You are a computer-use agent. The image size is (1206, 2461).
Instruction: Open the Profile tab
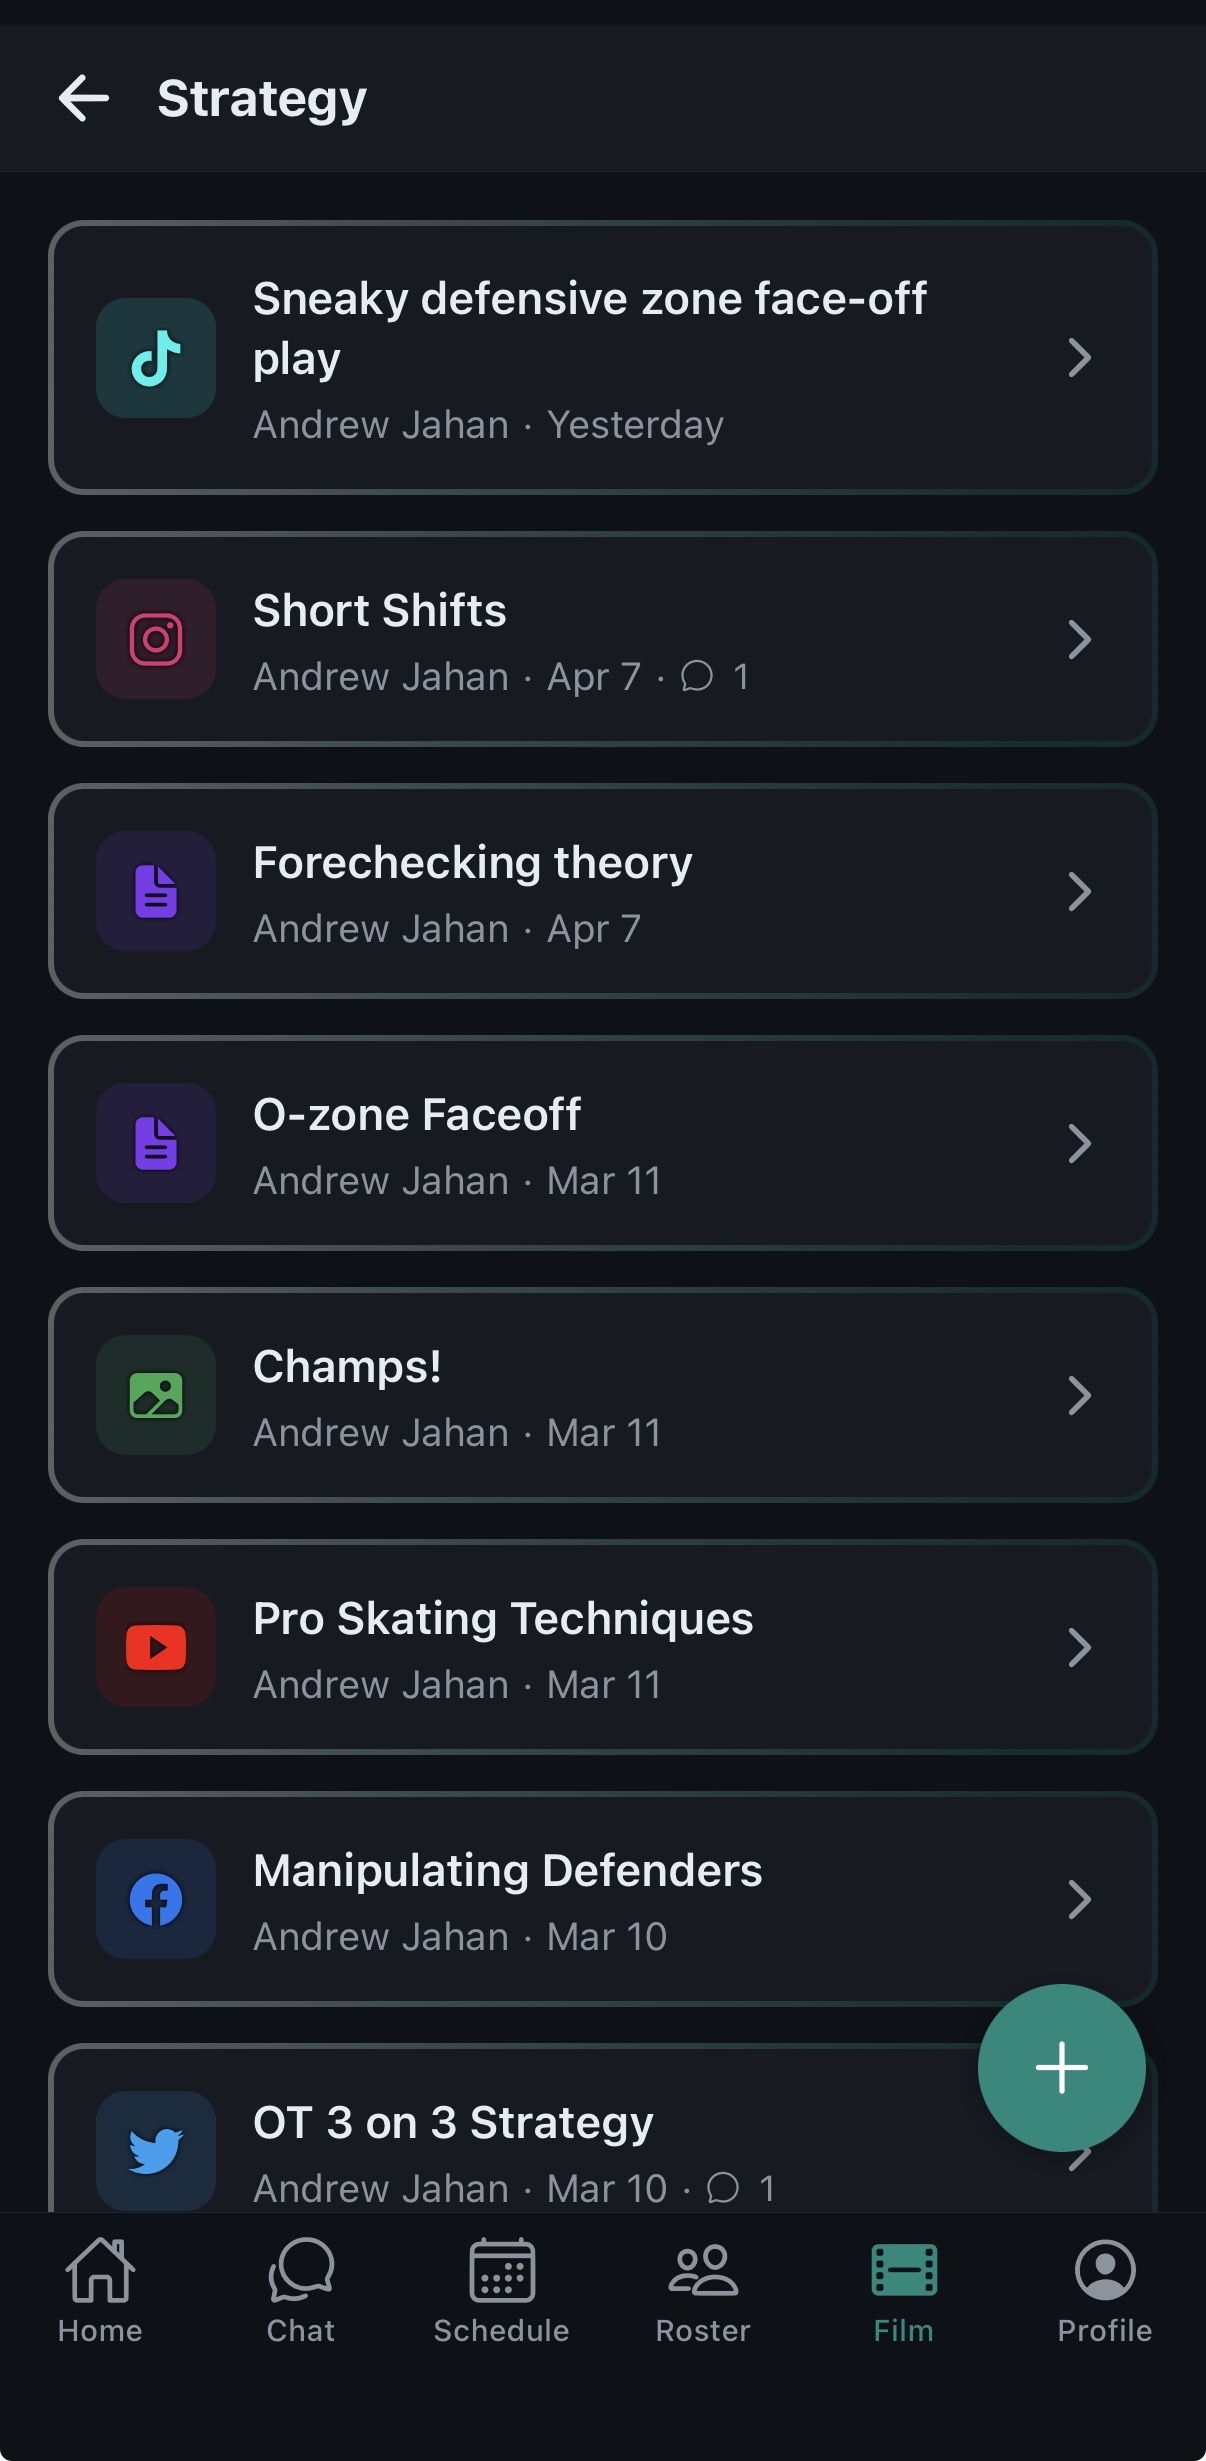click(x=1105, y=2290)
